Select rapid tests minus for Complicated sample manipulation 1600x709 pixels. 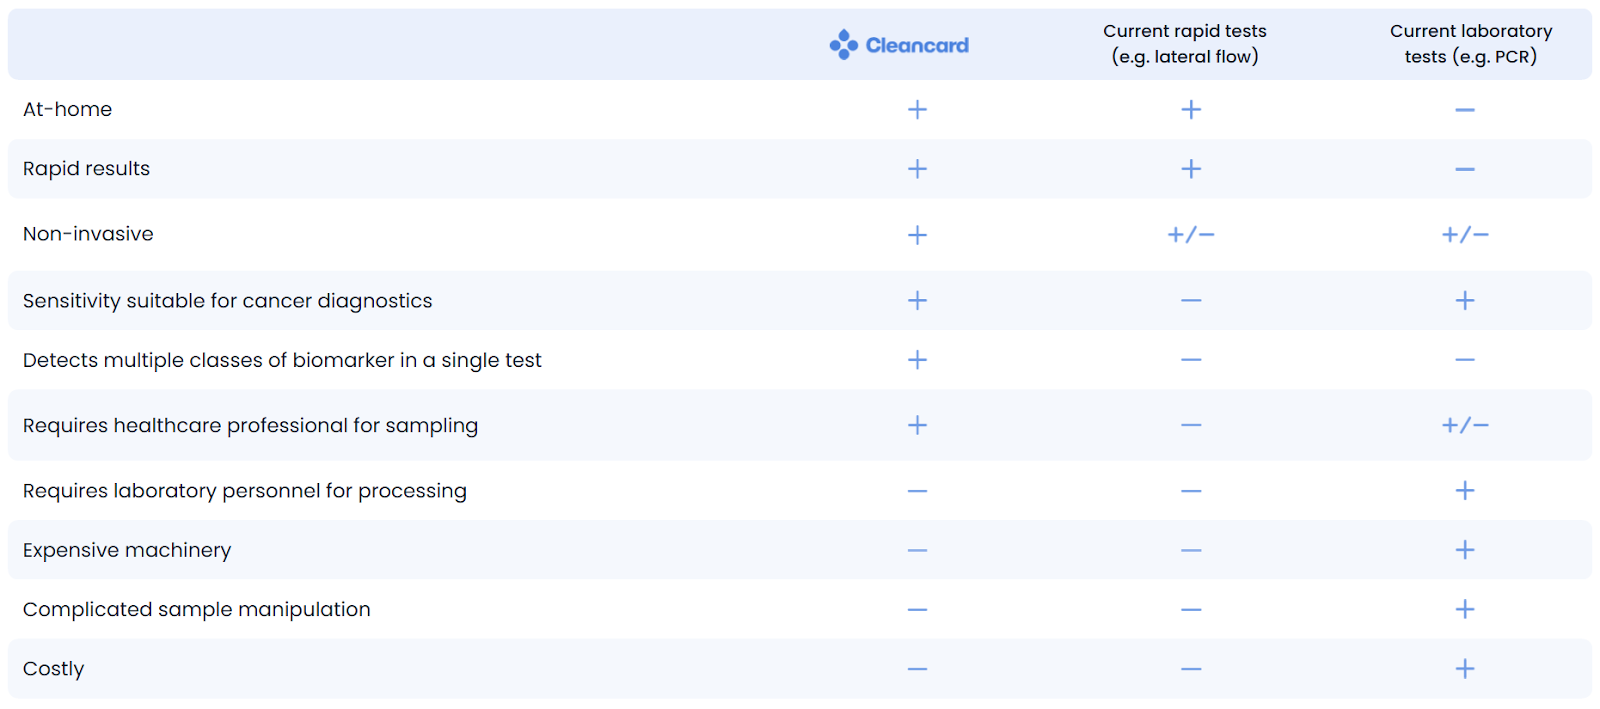(1190, 610)
